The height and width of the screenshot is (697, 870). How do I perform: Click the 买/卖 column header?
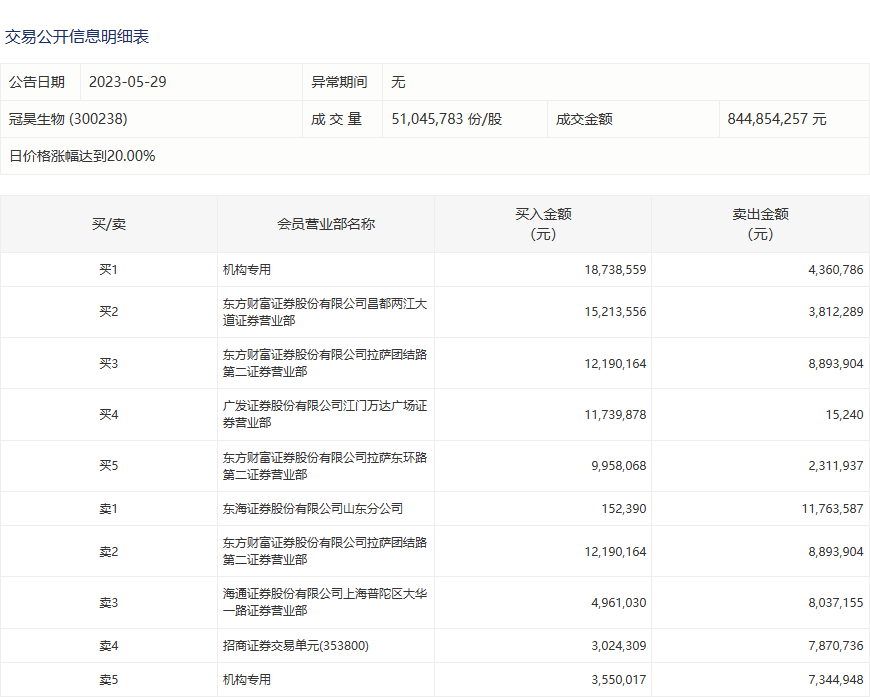click(108, 224)
